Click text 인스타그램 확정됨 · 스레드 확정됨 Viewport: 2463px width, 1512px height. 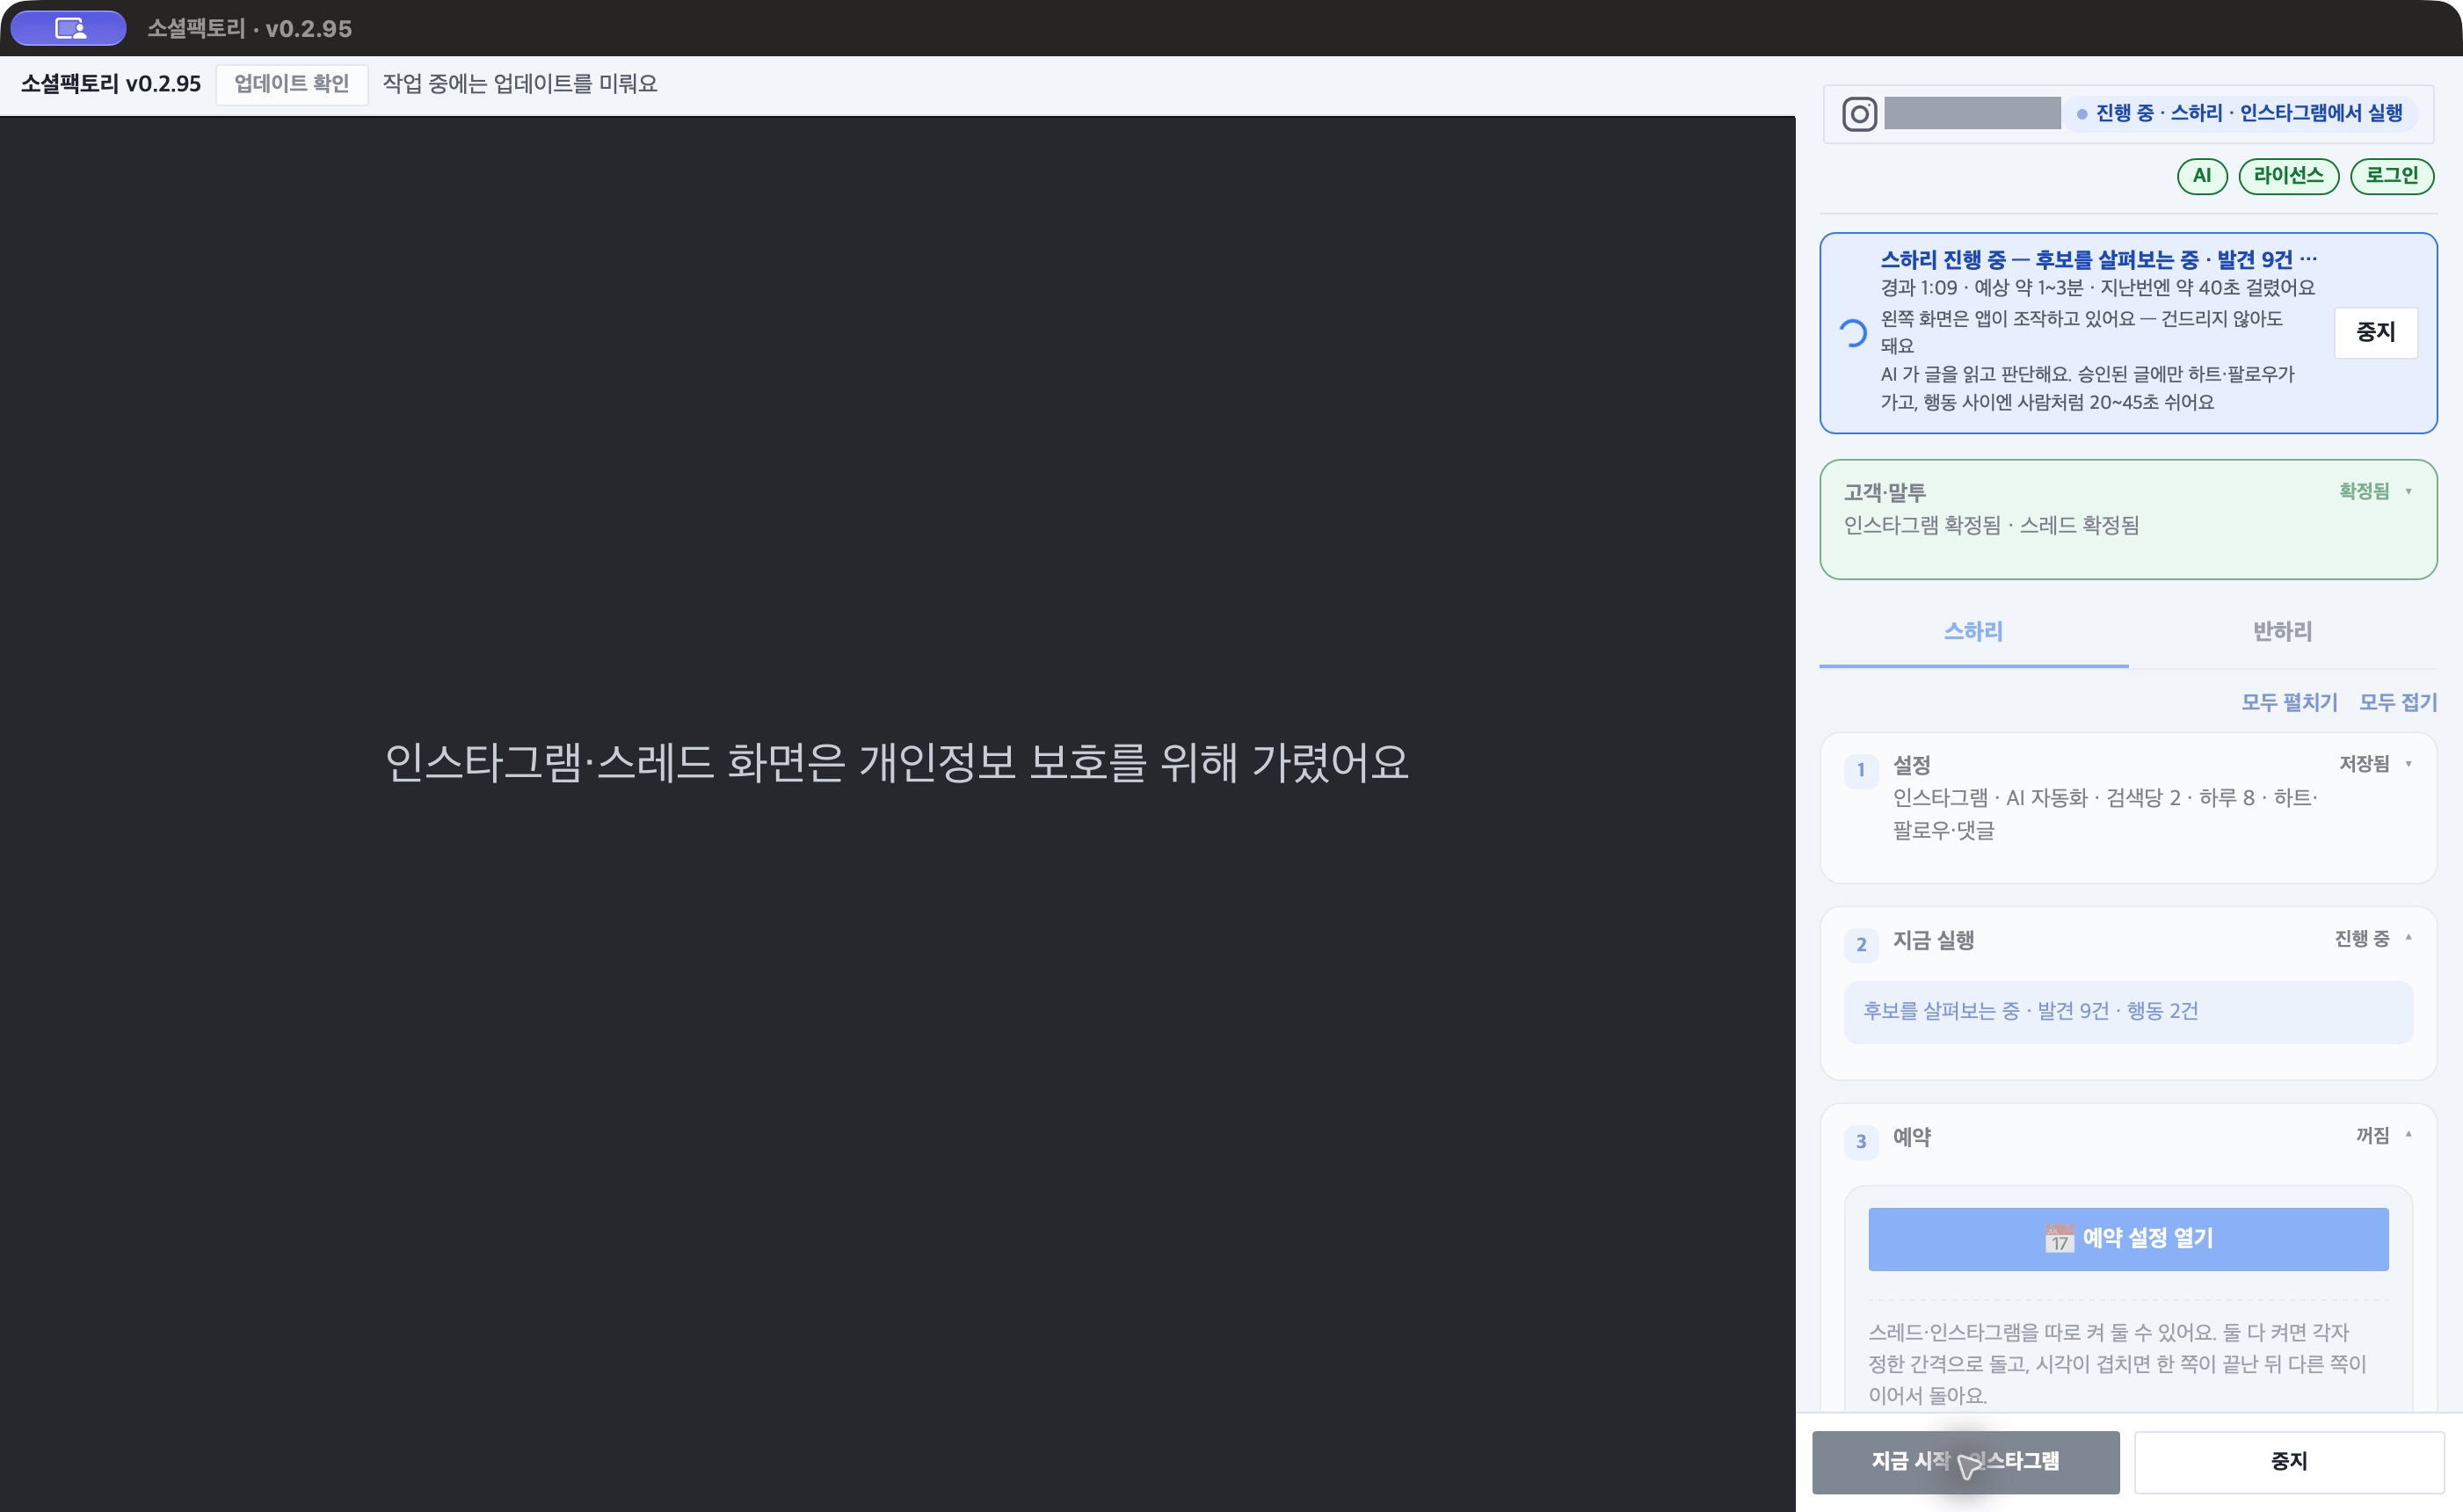point(1991,526)
